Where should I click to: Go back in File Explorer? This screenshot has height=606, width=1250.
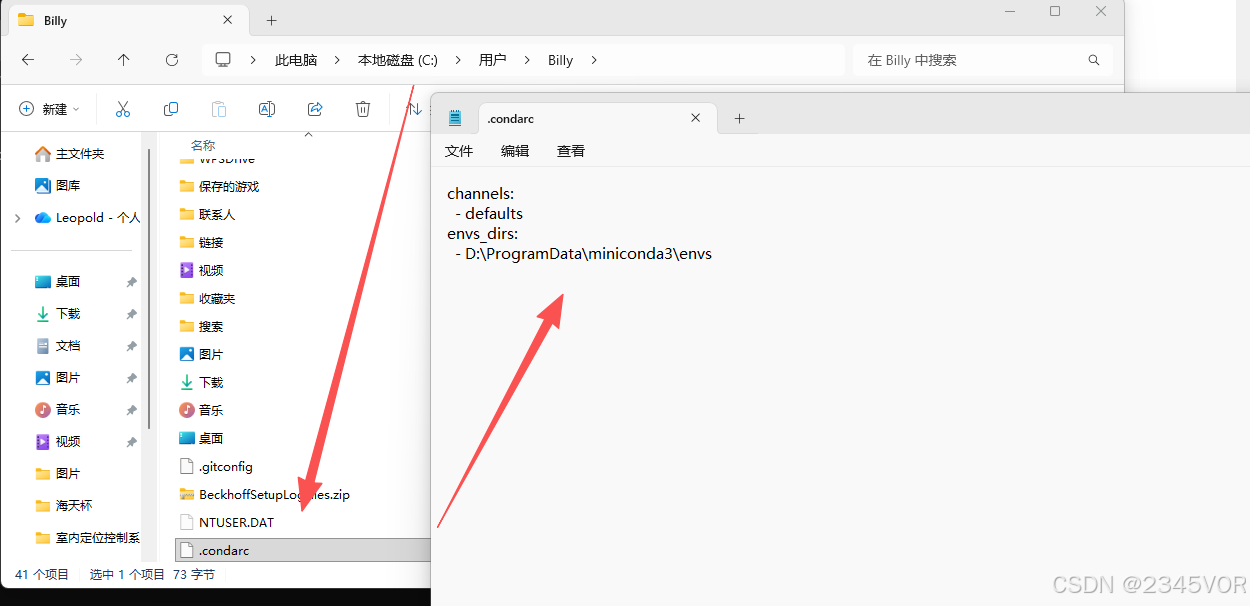coord(28,60)
